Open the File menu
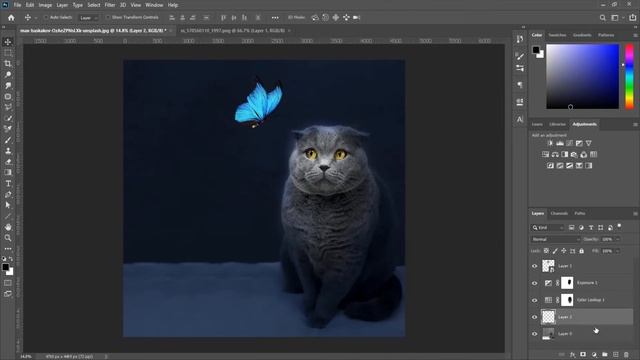Viewport: 640px width, 360px height. click(17, 5)
